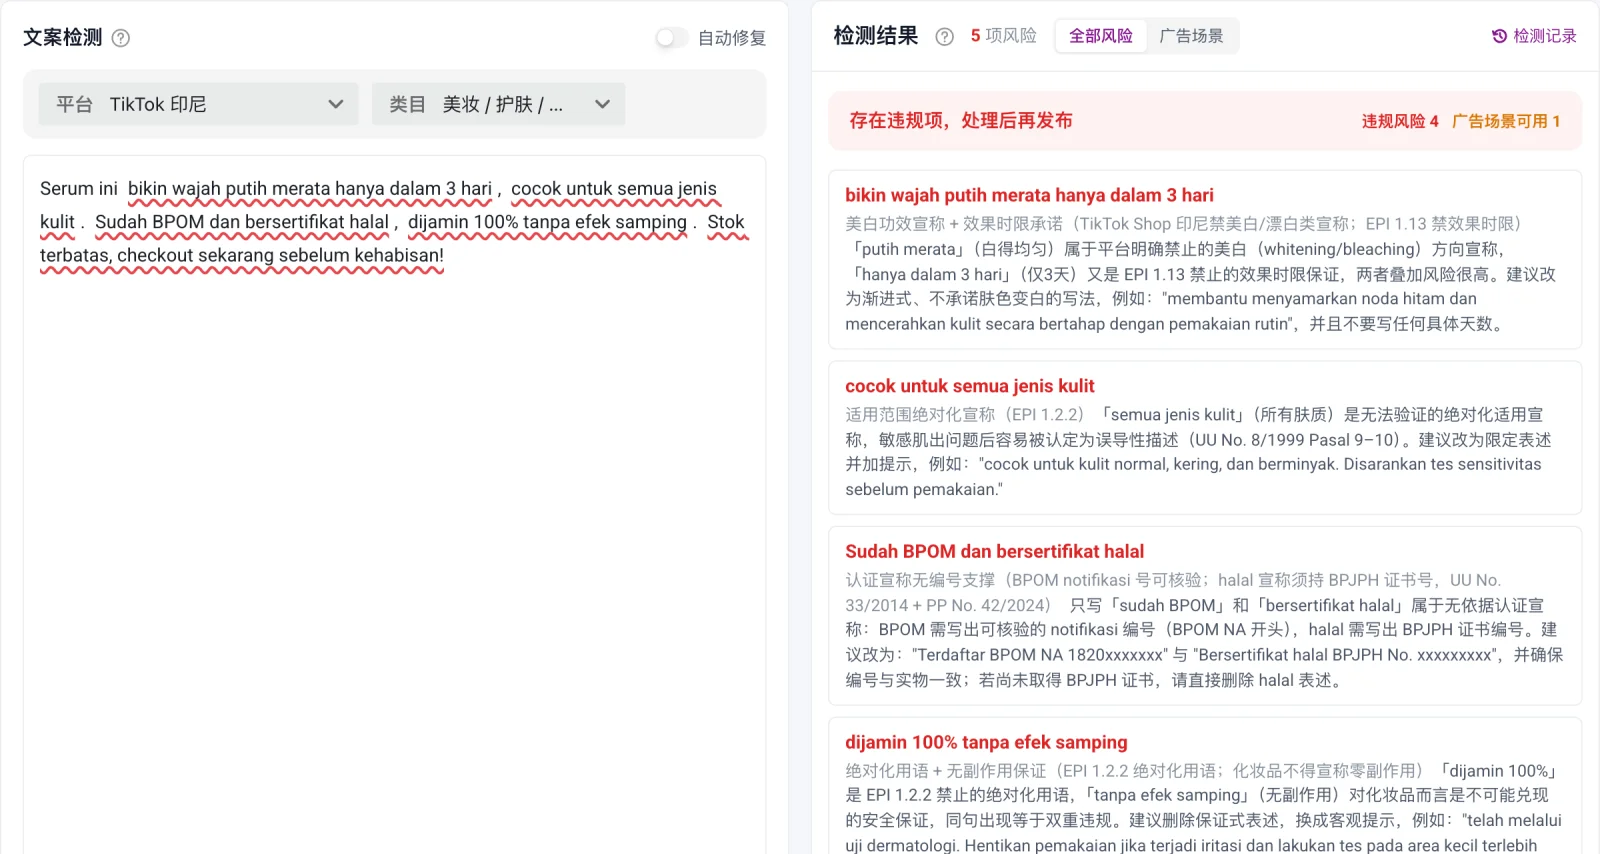Select flagged phrase 'bikin wajah putih merata' in editor
The image size is (1600, 854).
[229, 189]
